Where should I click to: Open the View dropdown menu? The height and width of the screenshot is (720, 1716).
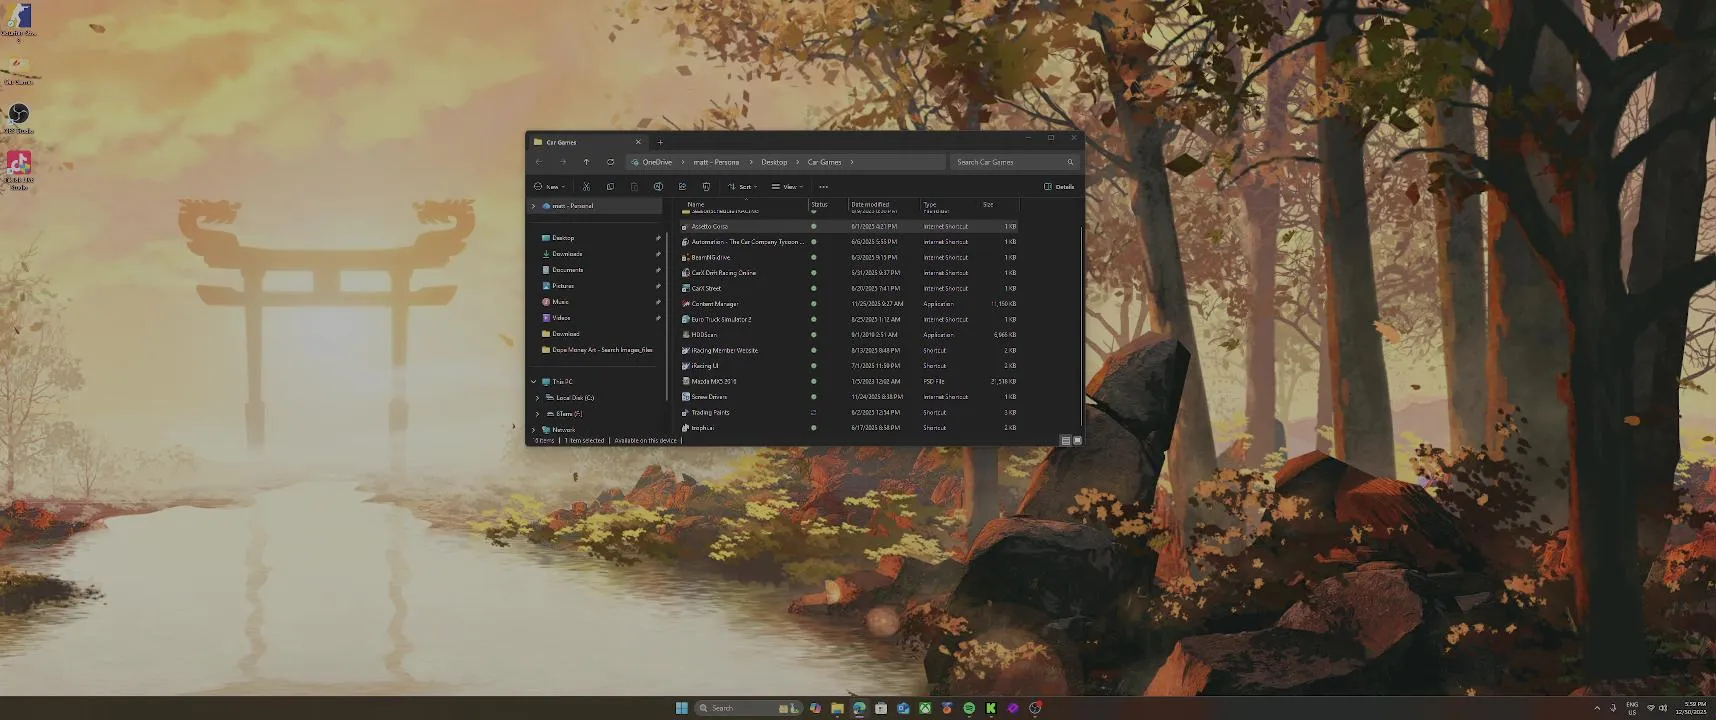pos(788,187)
